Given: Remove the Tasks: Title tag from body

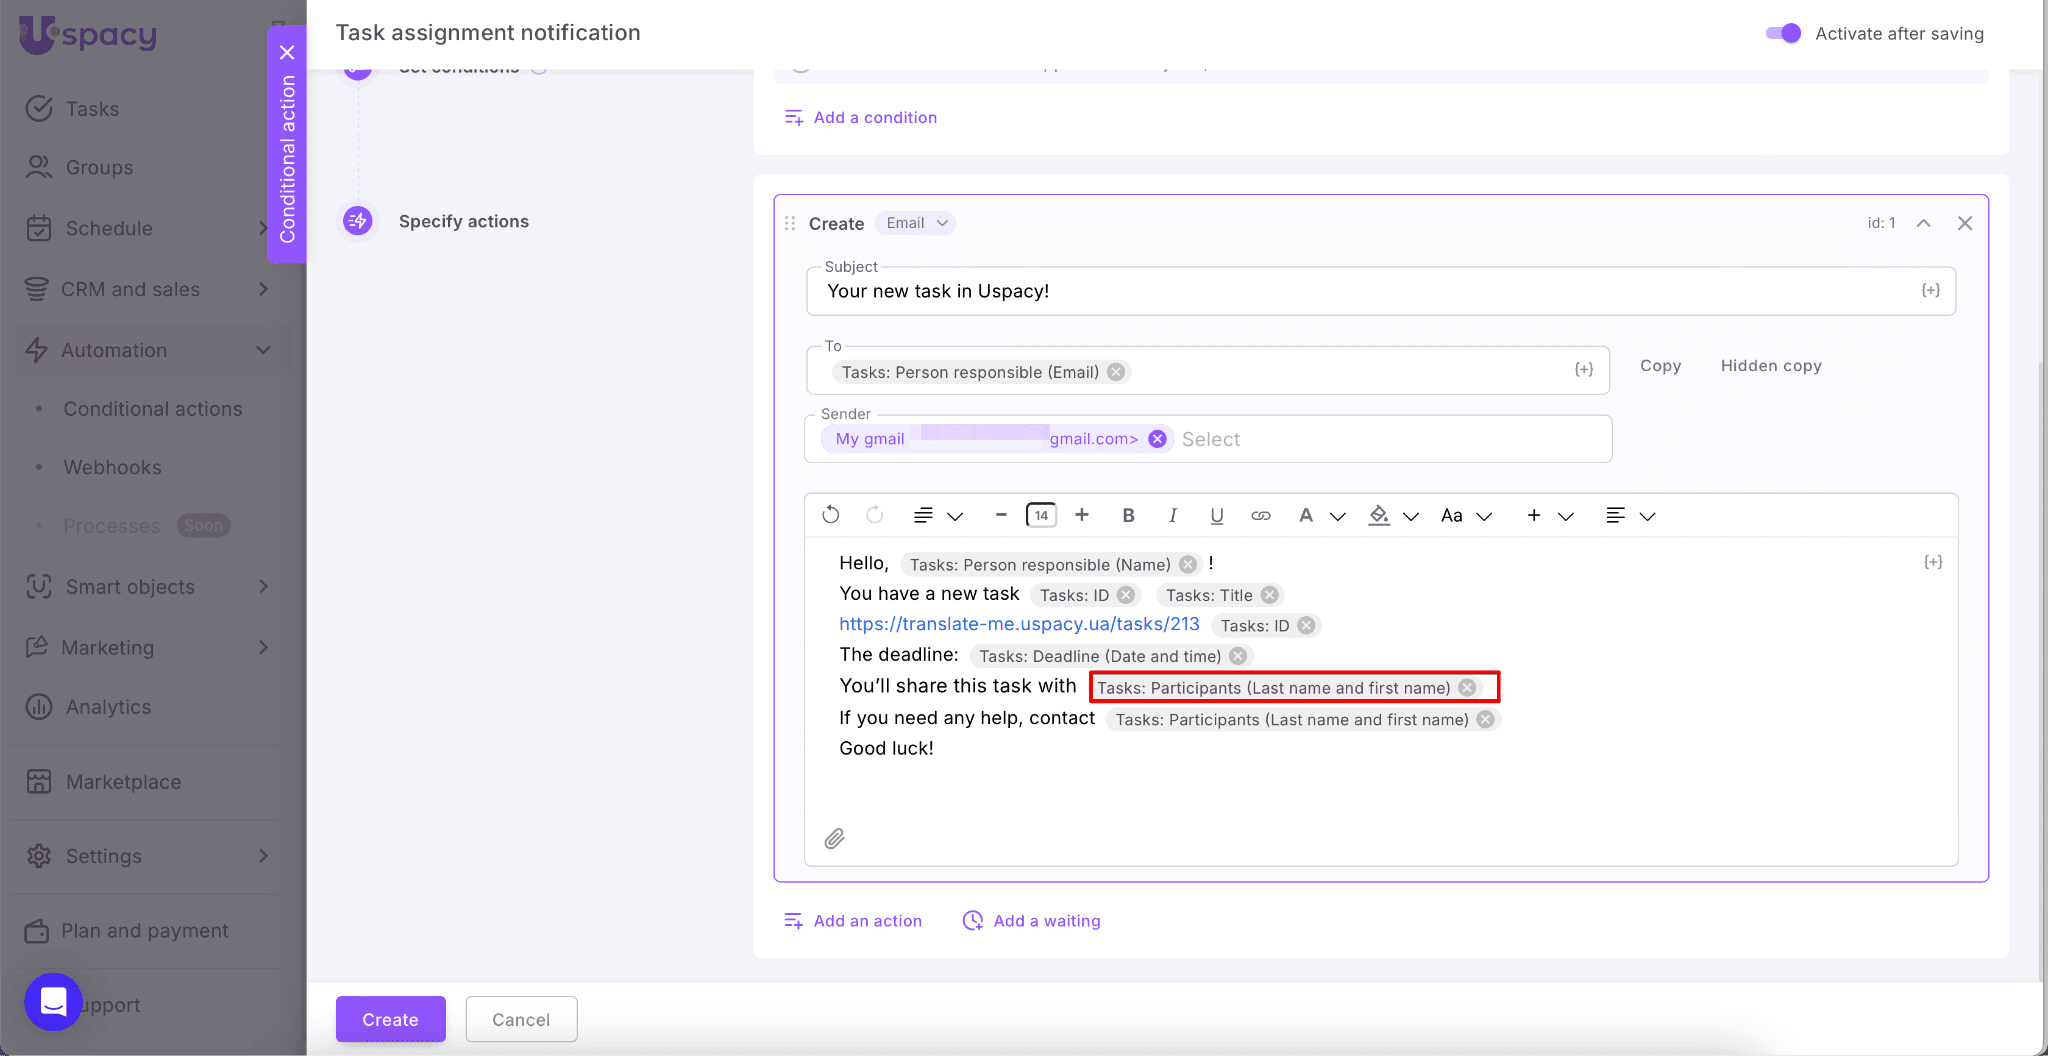Looking at the screenshot, I should click(1269, 595).
